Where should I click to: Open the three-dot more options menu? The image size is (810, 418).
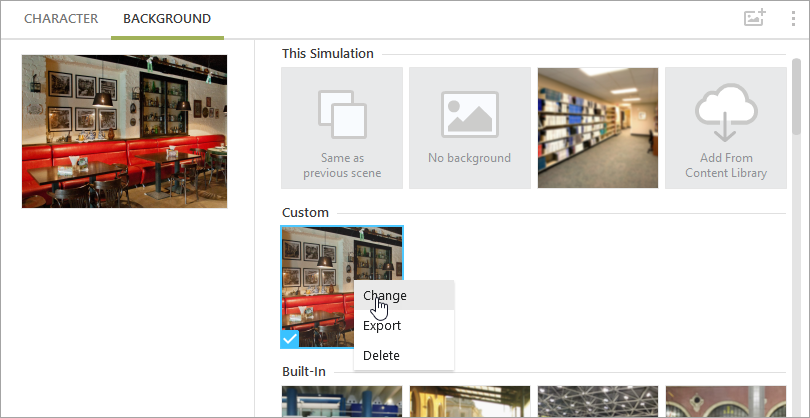793,18
